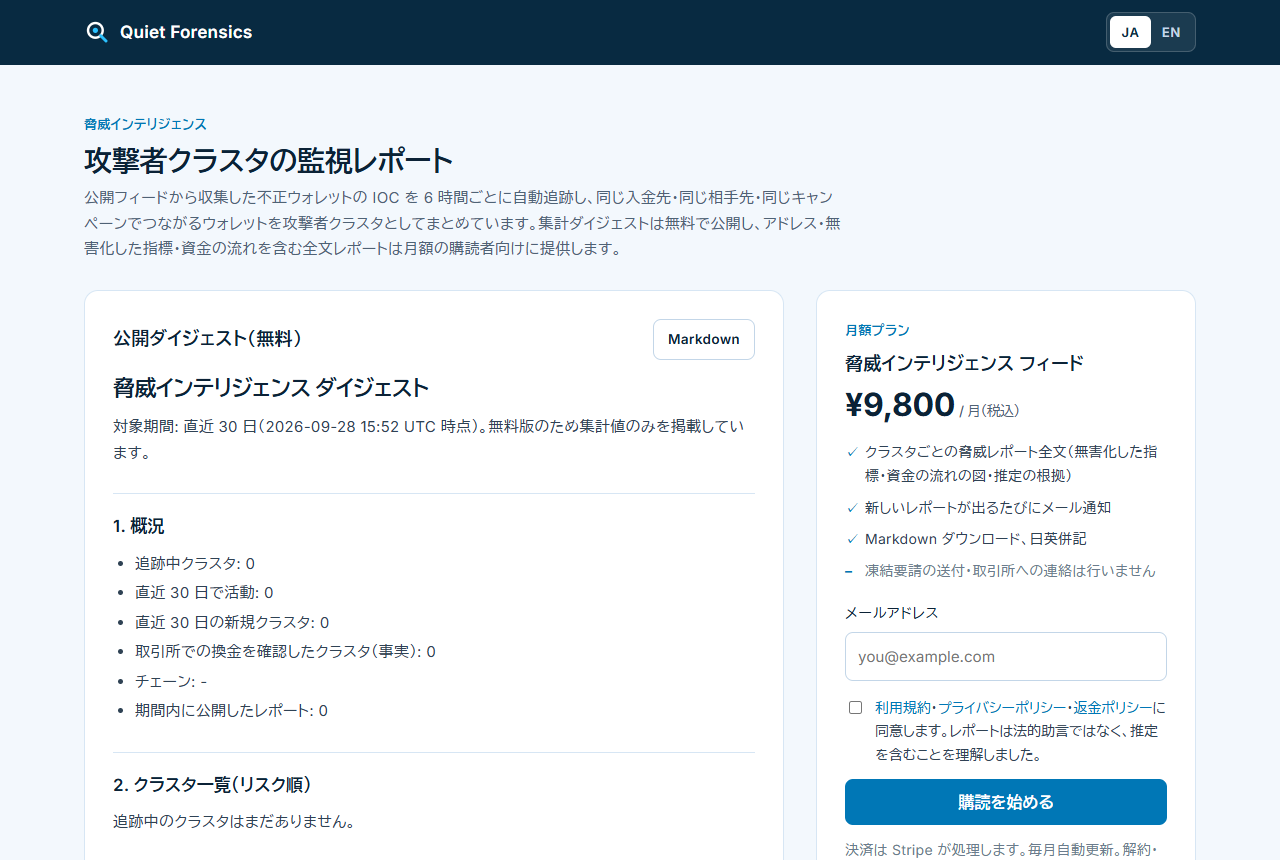Click the 追跡中のクラスタはまだありません message
The image size is (1280, 860).
tap(235, 822)
